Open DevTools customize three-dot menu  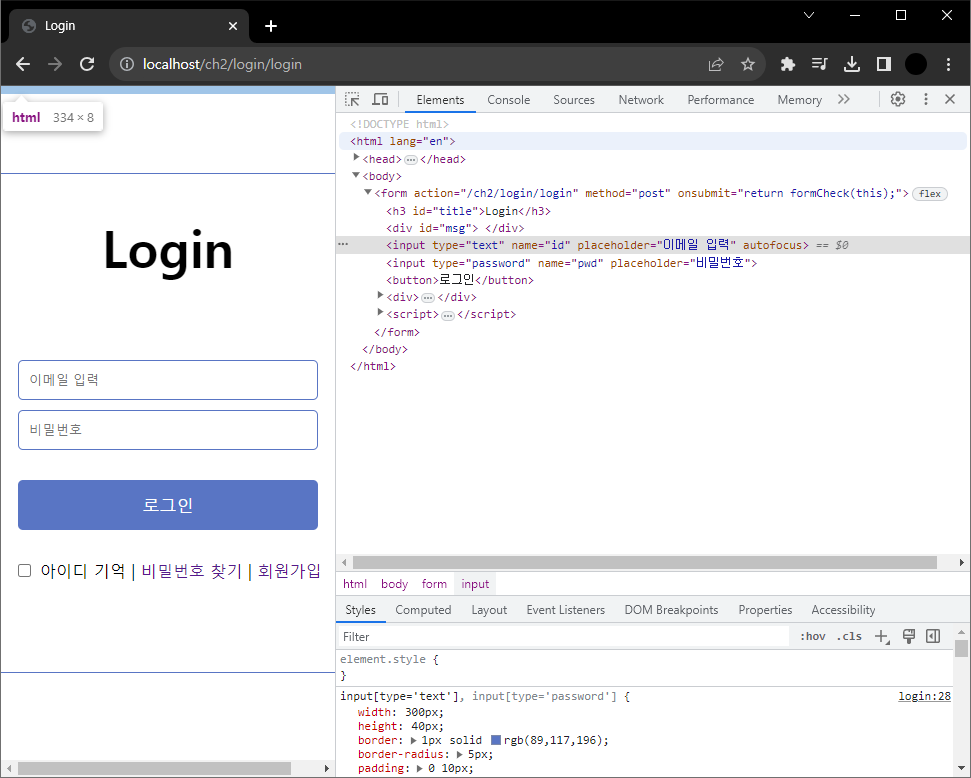click(926, 99)
